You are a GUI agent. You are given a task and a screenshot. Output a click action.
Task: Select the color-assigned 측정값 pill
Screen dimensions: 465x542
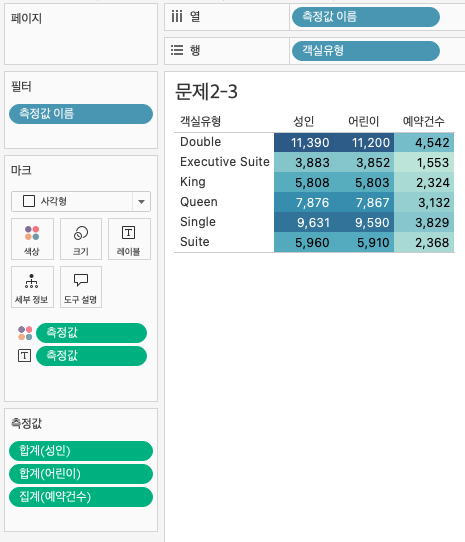[x=92, y=333]
